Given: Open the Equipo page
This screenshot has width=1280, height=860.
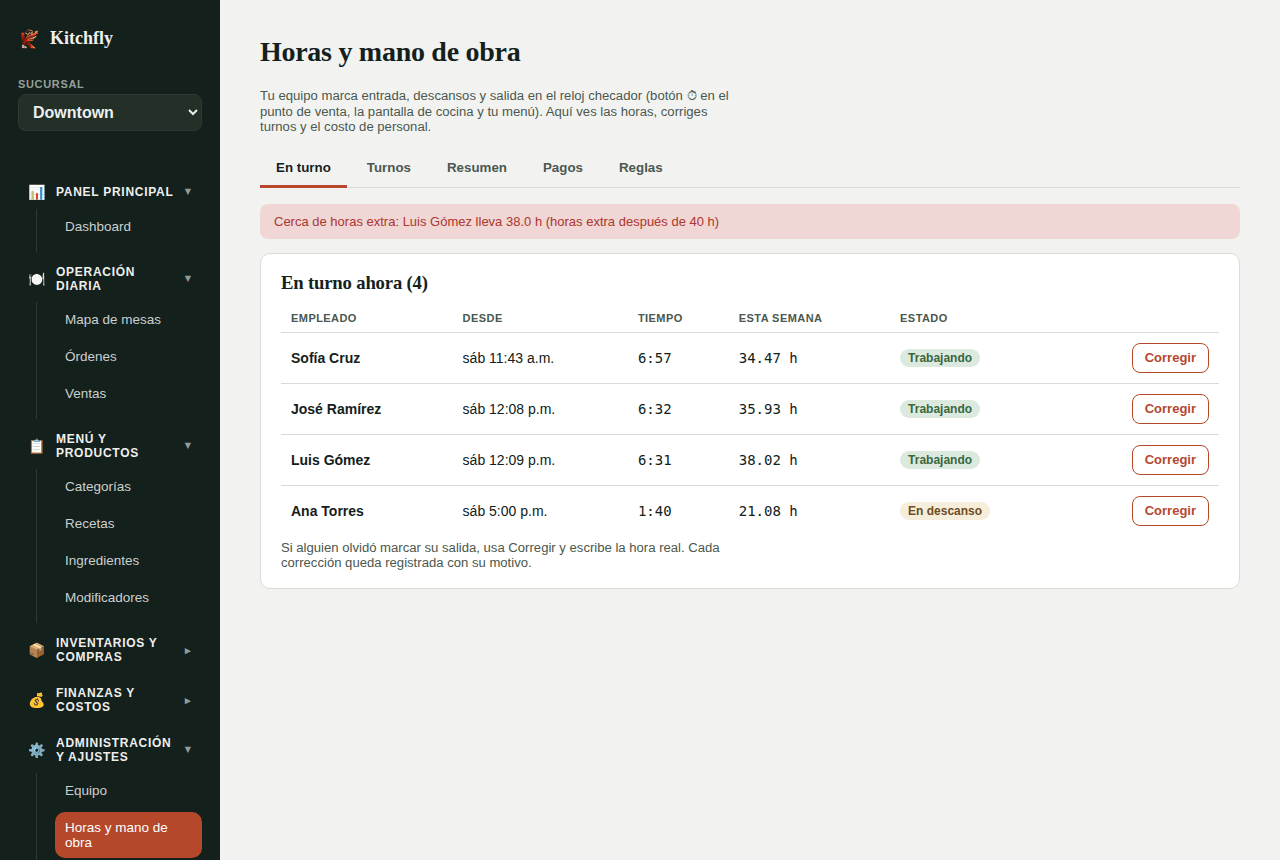Looking at the screenshot, I should click(x=128, y=791).
